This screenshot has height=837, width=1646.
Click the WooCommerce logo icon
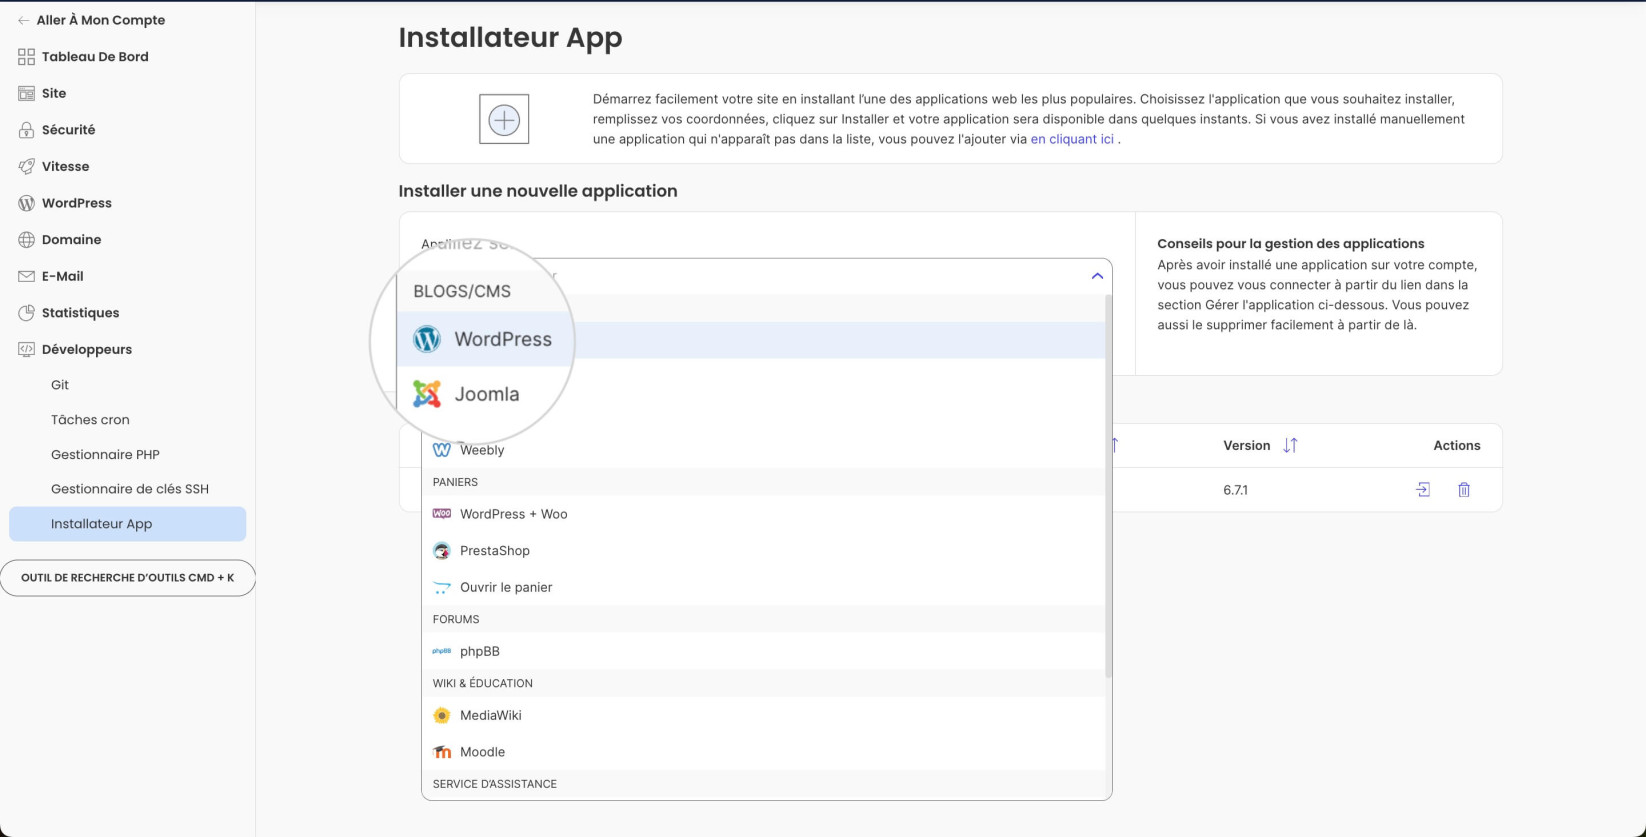441,514
